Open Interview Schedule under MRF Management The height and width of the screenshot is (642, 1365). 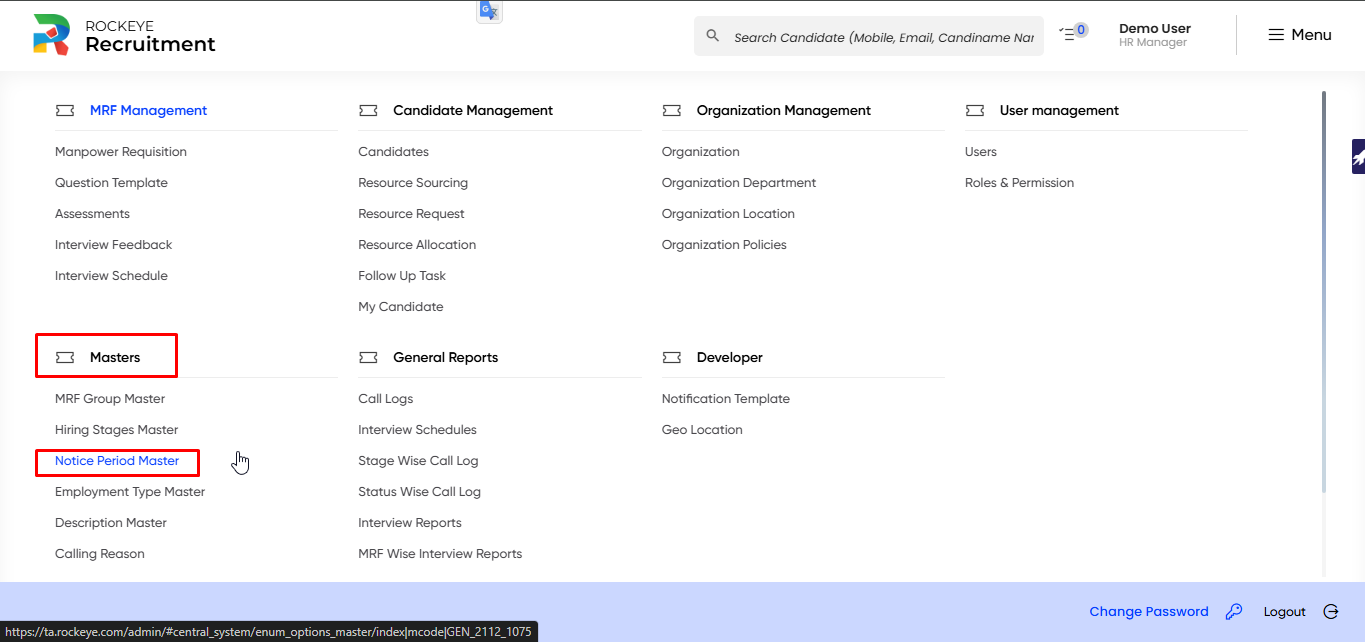[111, 276]
